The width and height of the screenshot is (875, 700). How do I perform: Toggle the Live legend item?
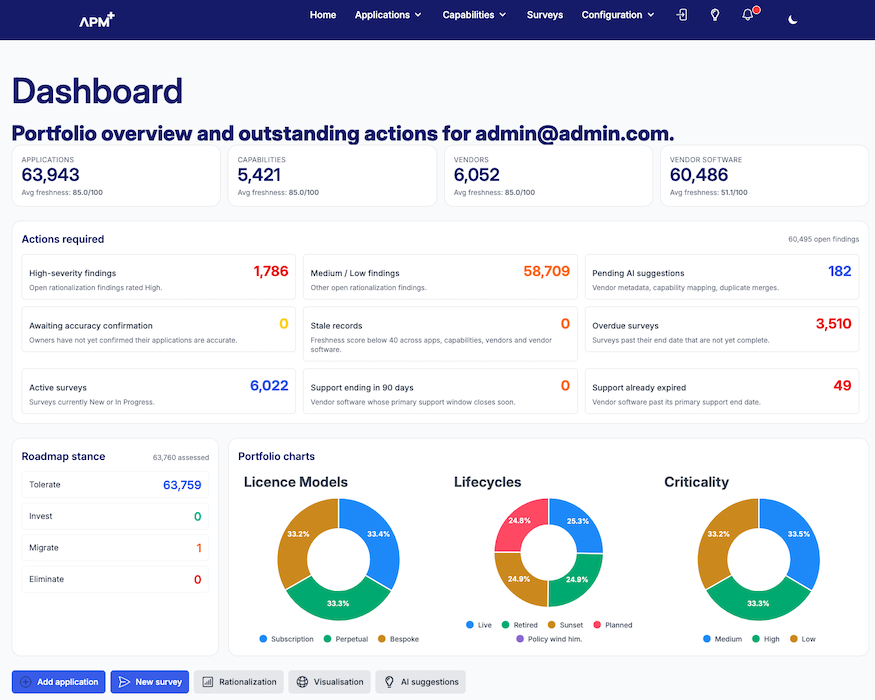[x=479, y=625]
